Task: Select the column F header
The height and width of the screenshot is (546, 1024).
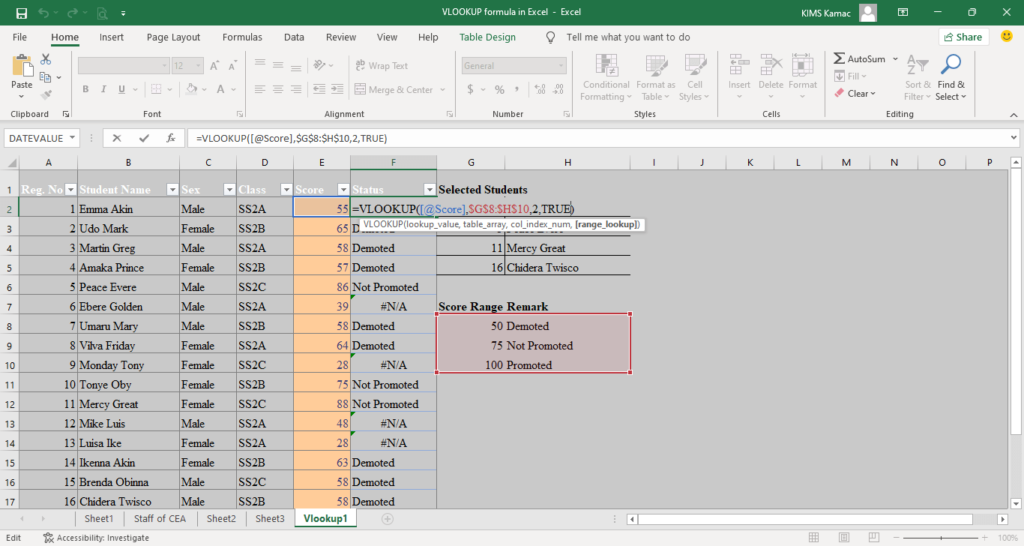Action: (393, 163)
